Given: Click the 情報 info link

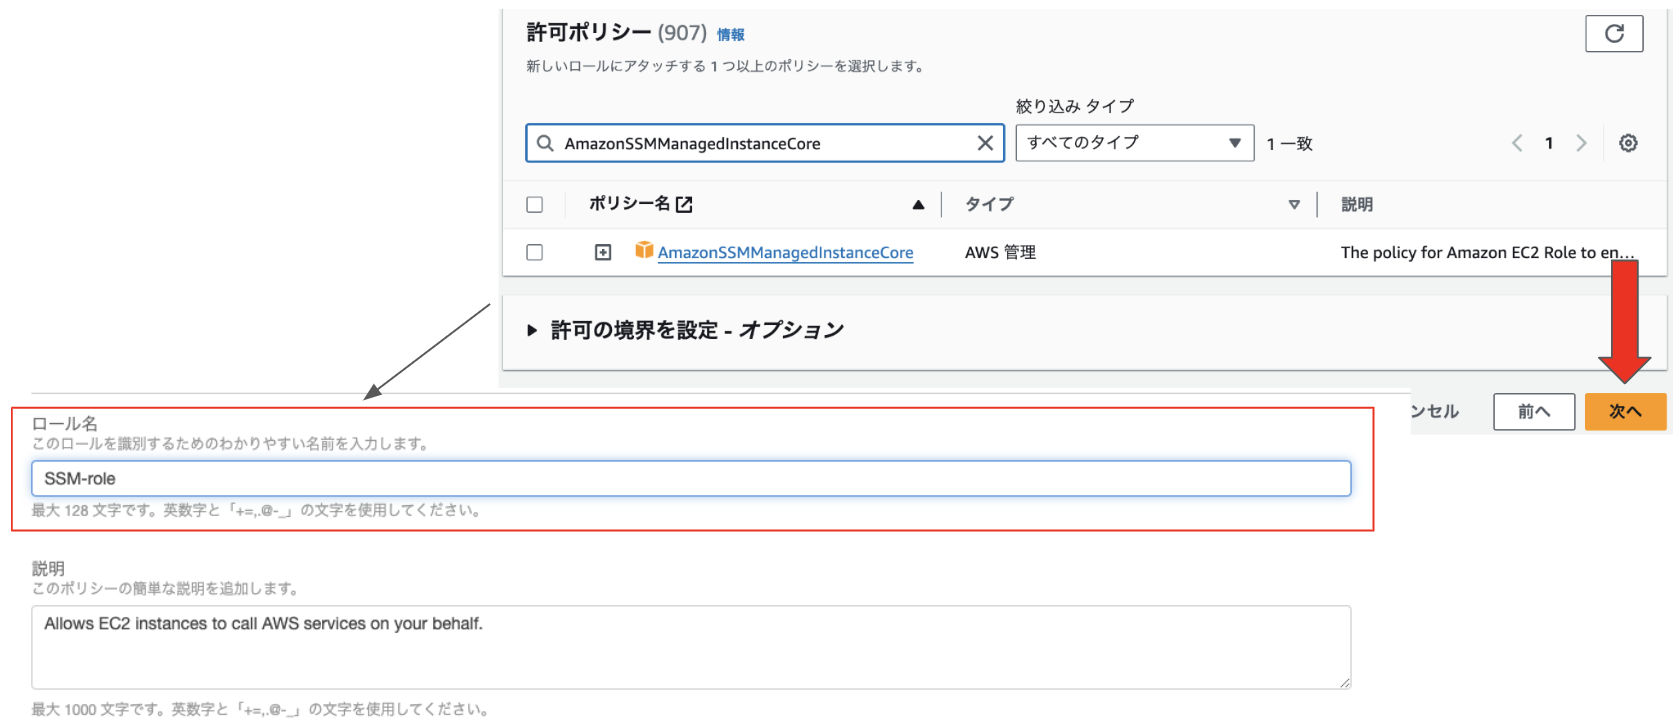Looking at the screenshot, I should [x=730, y=35].
